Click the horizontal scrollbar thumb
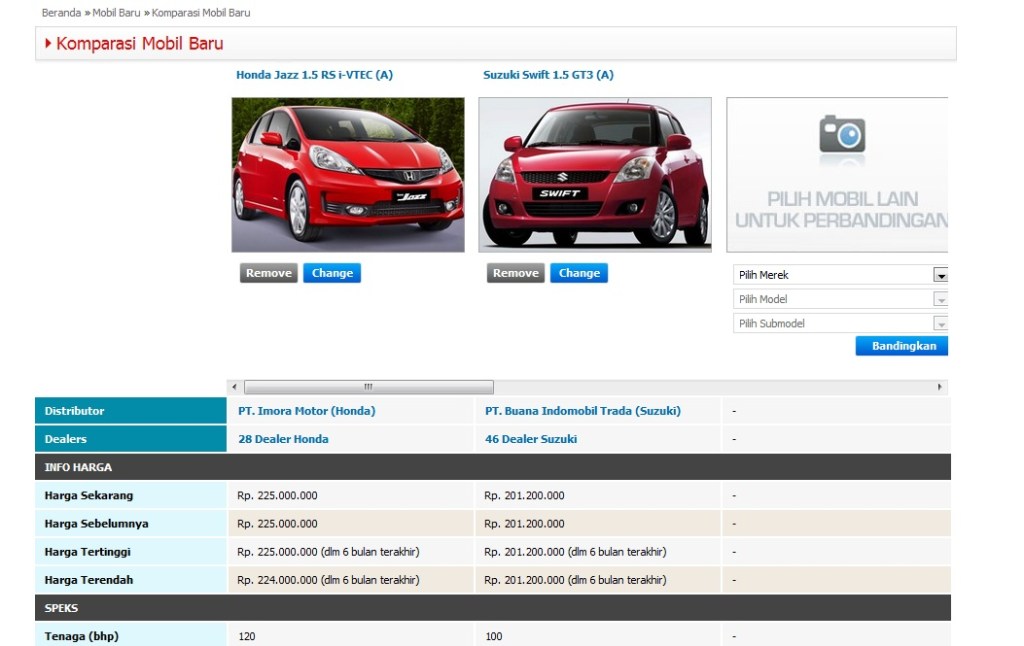1024x646 pixels. pyautogui.click(x=368, y=387)
